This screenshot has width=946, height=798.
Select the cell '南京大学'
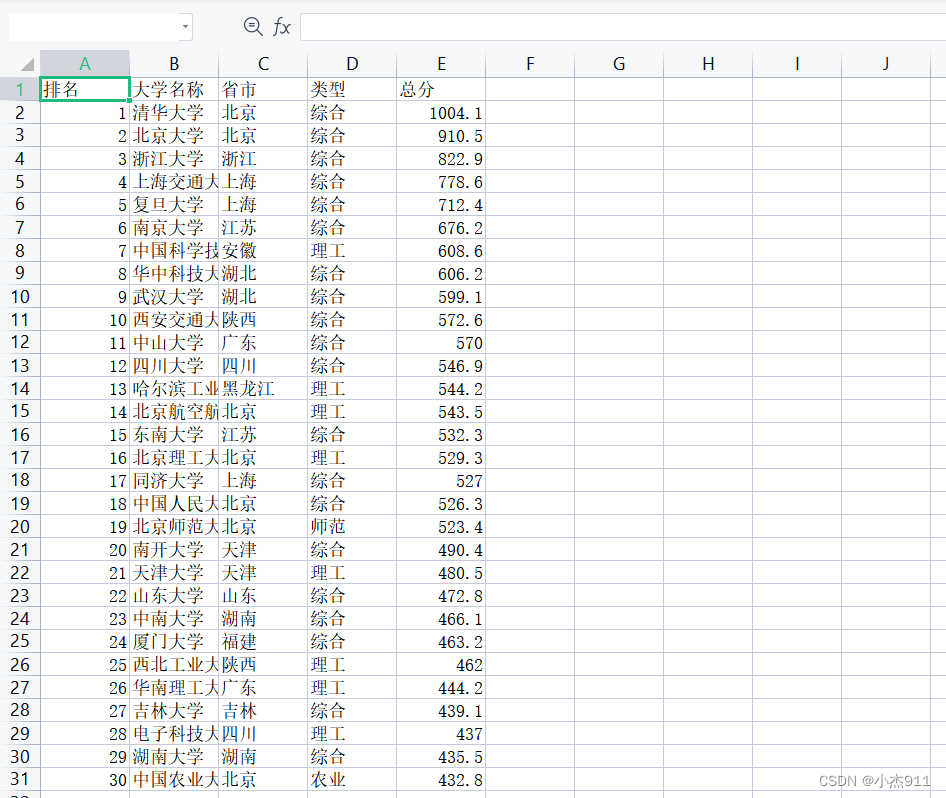coord(174,227)
